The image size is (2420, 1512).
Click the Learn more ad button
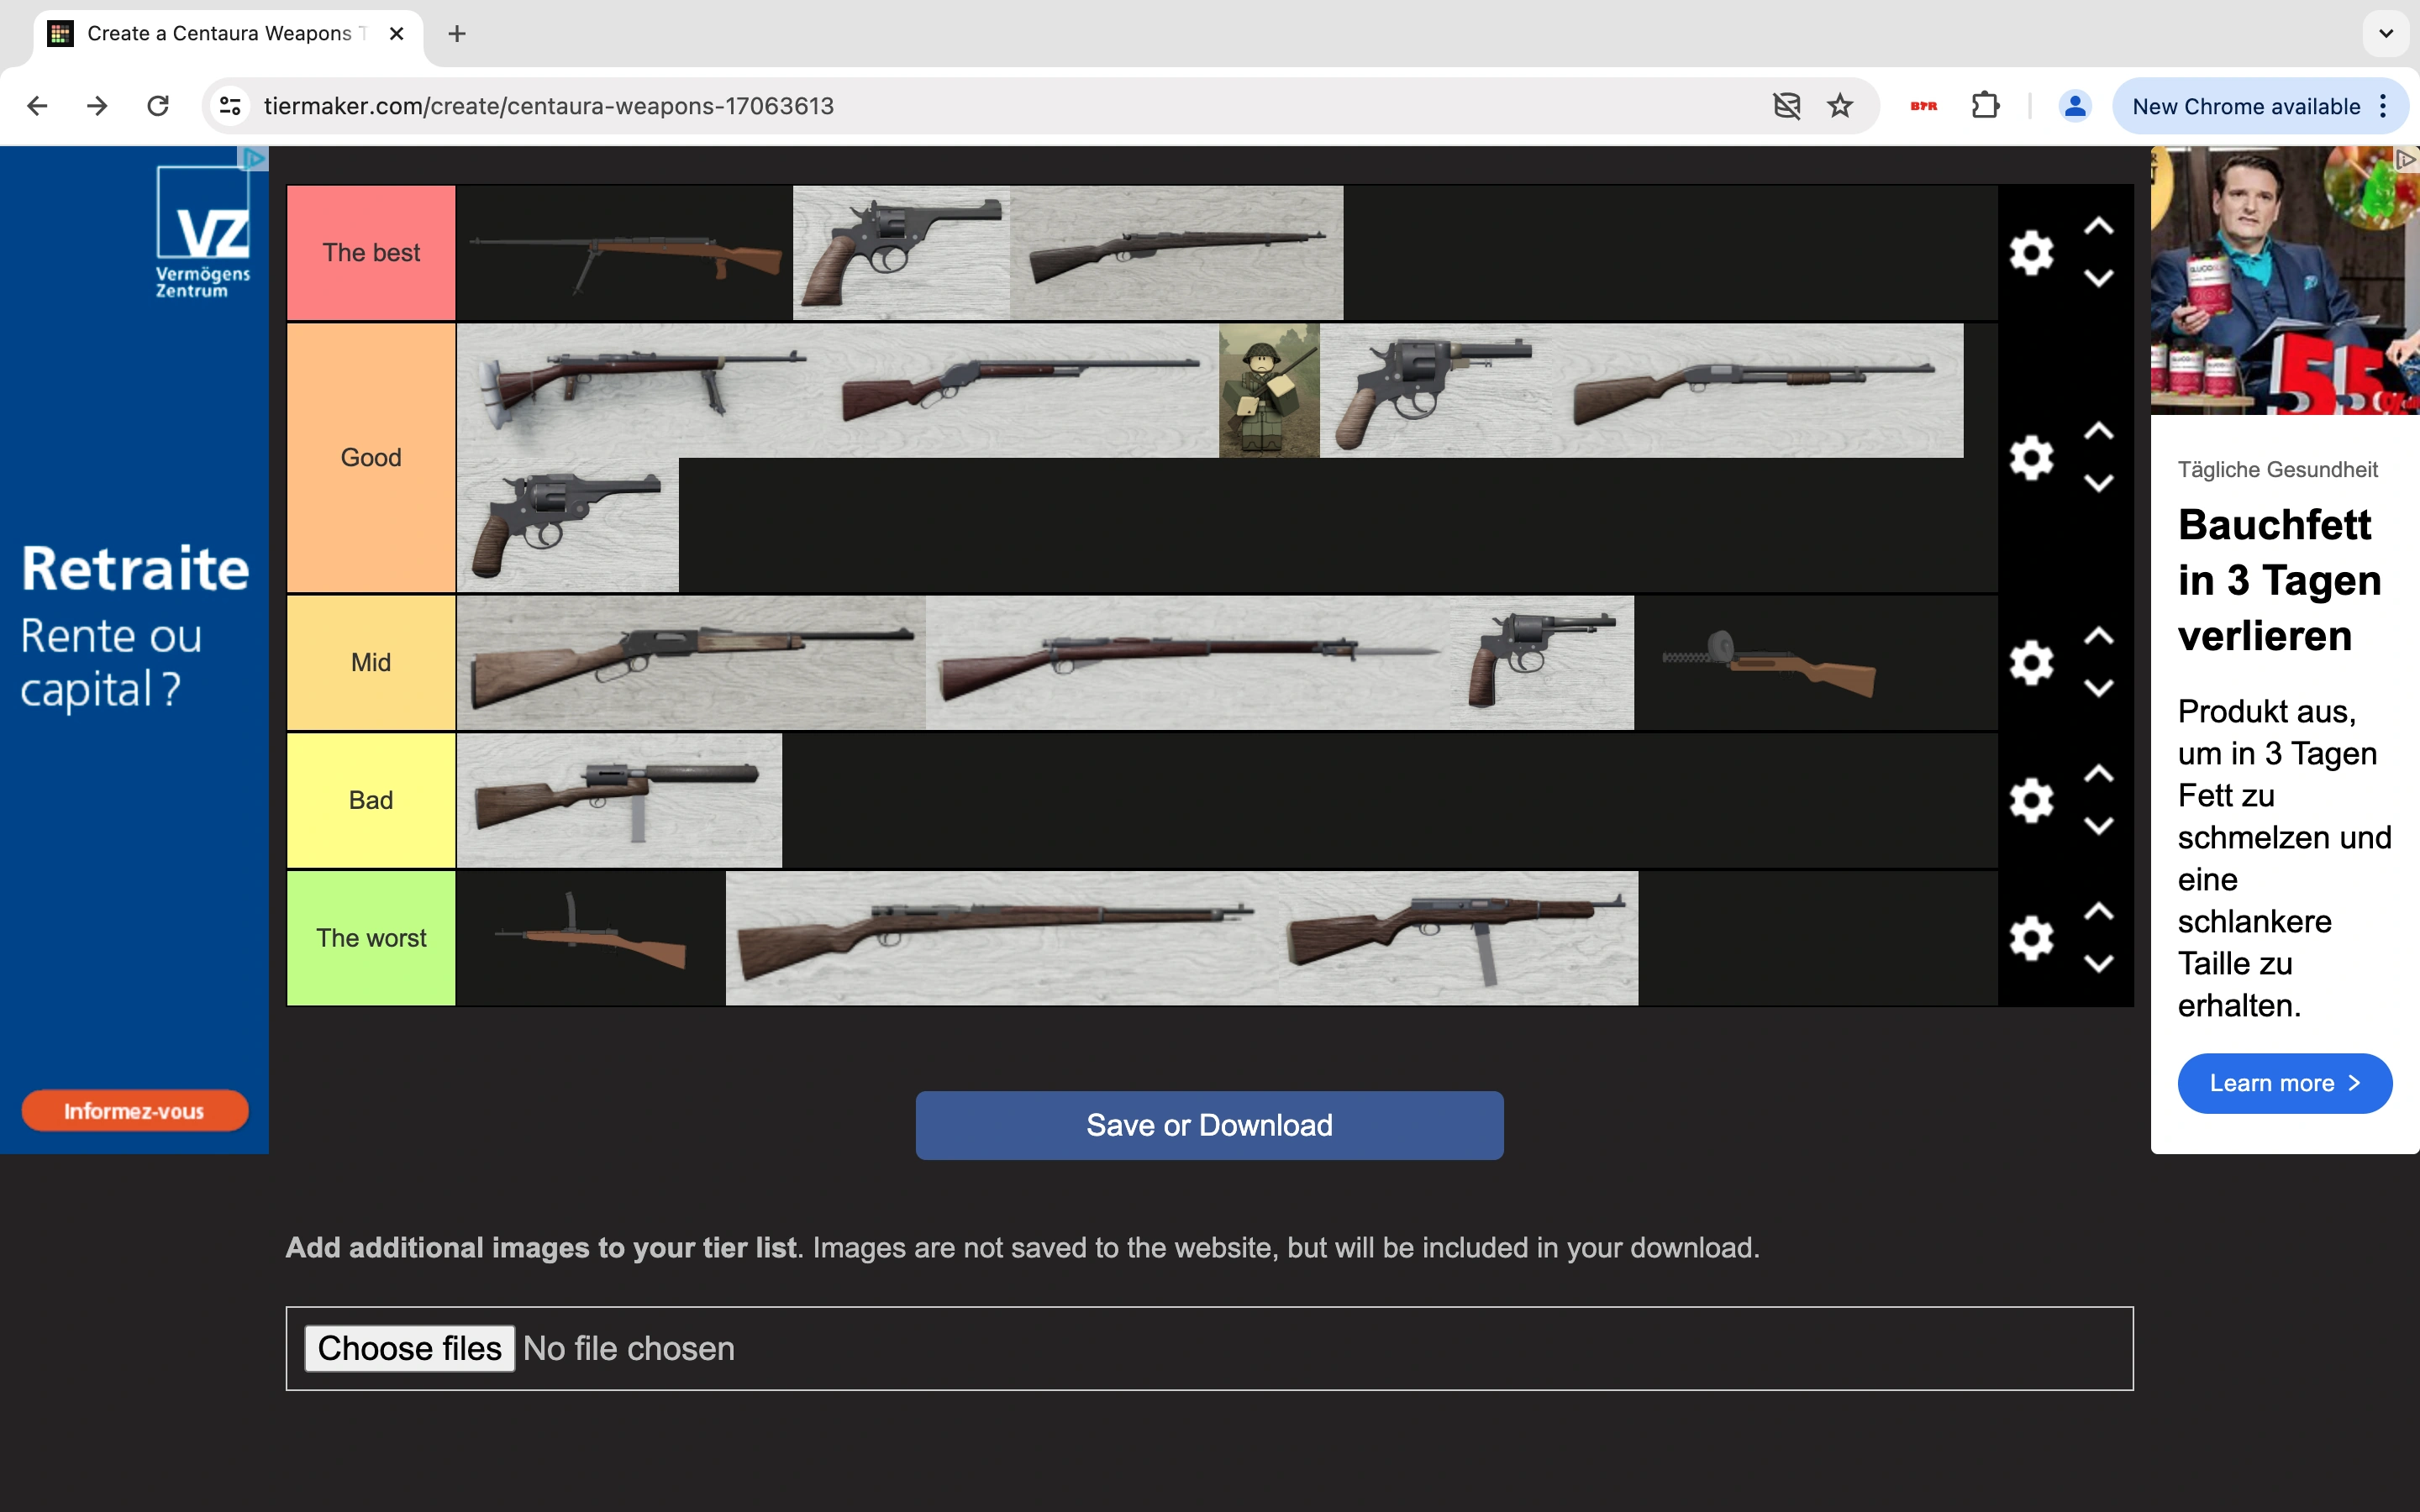pos(2284,1083)
